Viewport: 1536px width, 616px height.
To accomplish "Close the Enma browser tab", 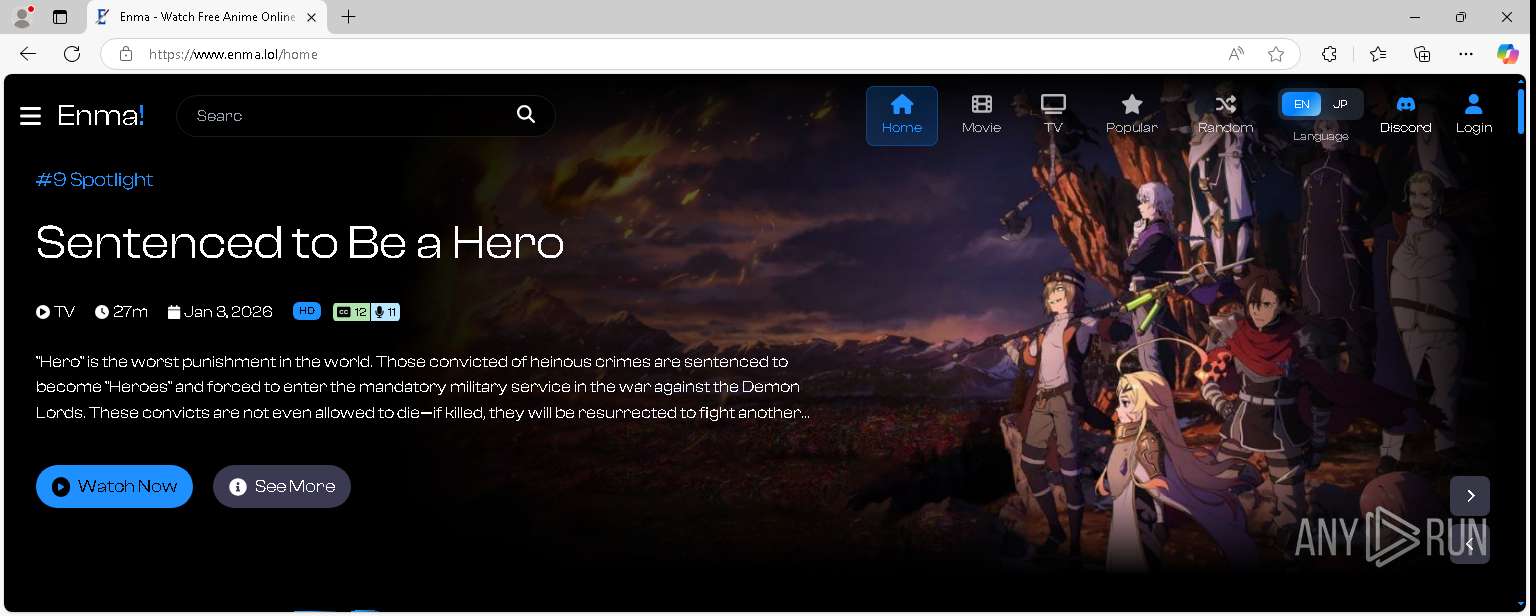I will point(311,17).
